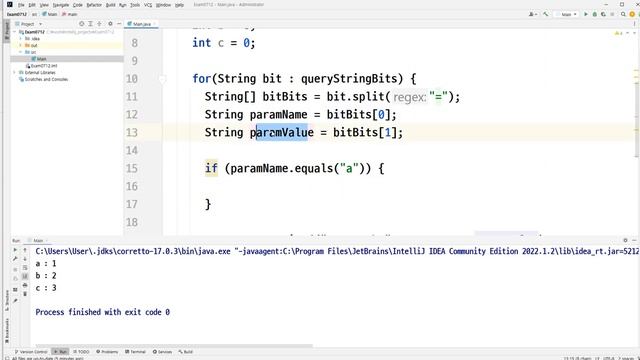Click the warnings indicator in editor
This screenshot has height=360, width=640.
618,33
